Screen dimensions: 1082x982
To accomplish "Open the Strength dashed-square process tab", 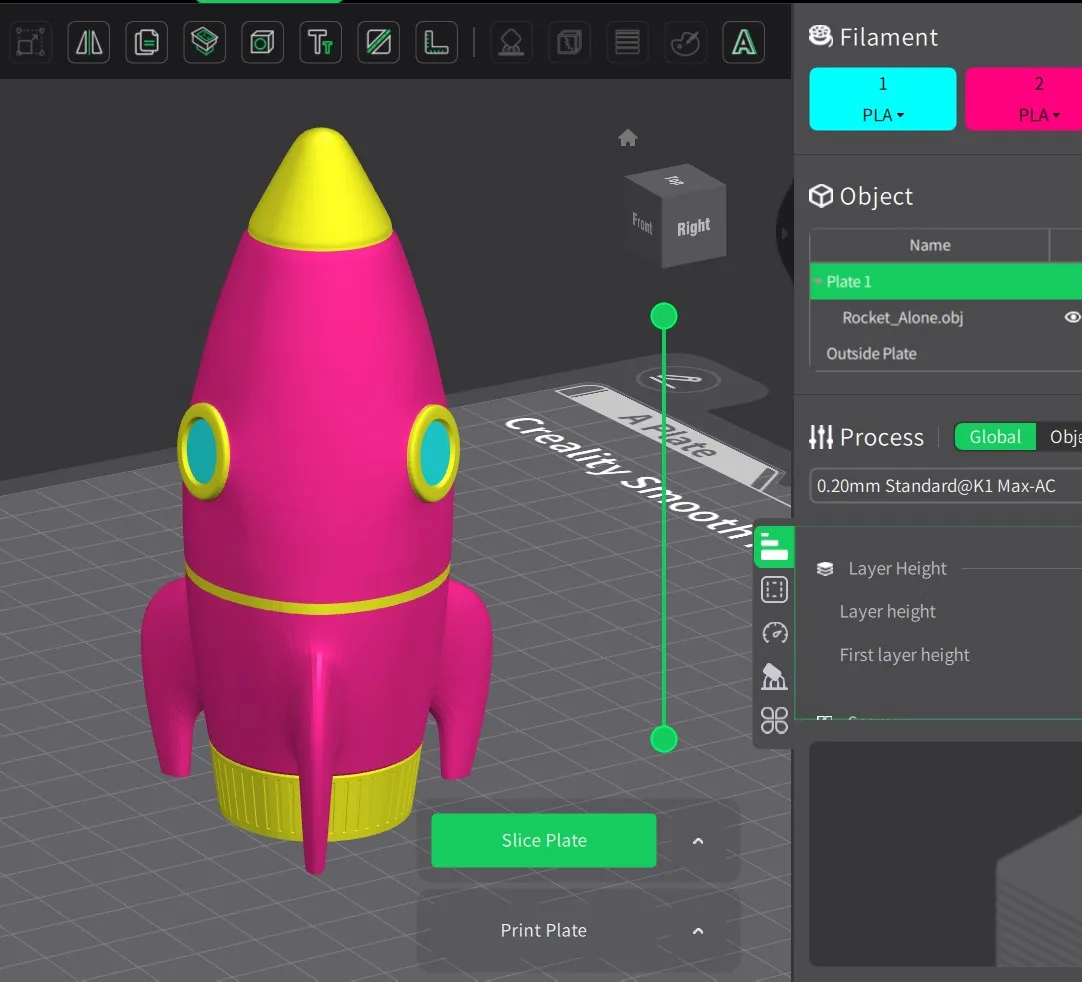I will 774,590.
